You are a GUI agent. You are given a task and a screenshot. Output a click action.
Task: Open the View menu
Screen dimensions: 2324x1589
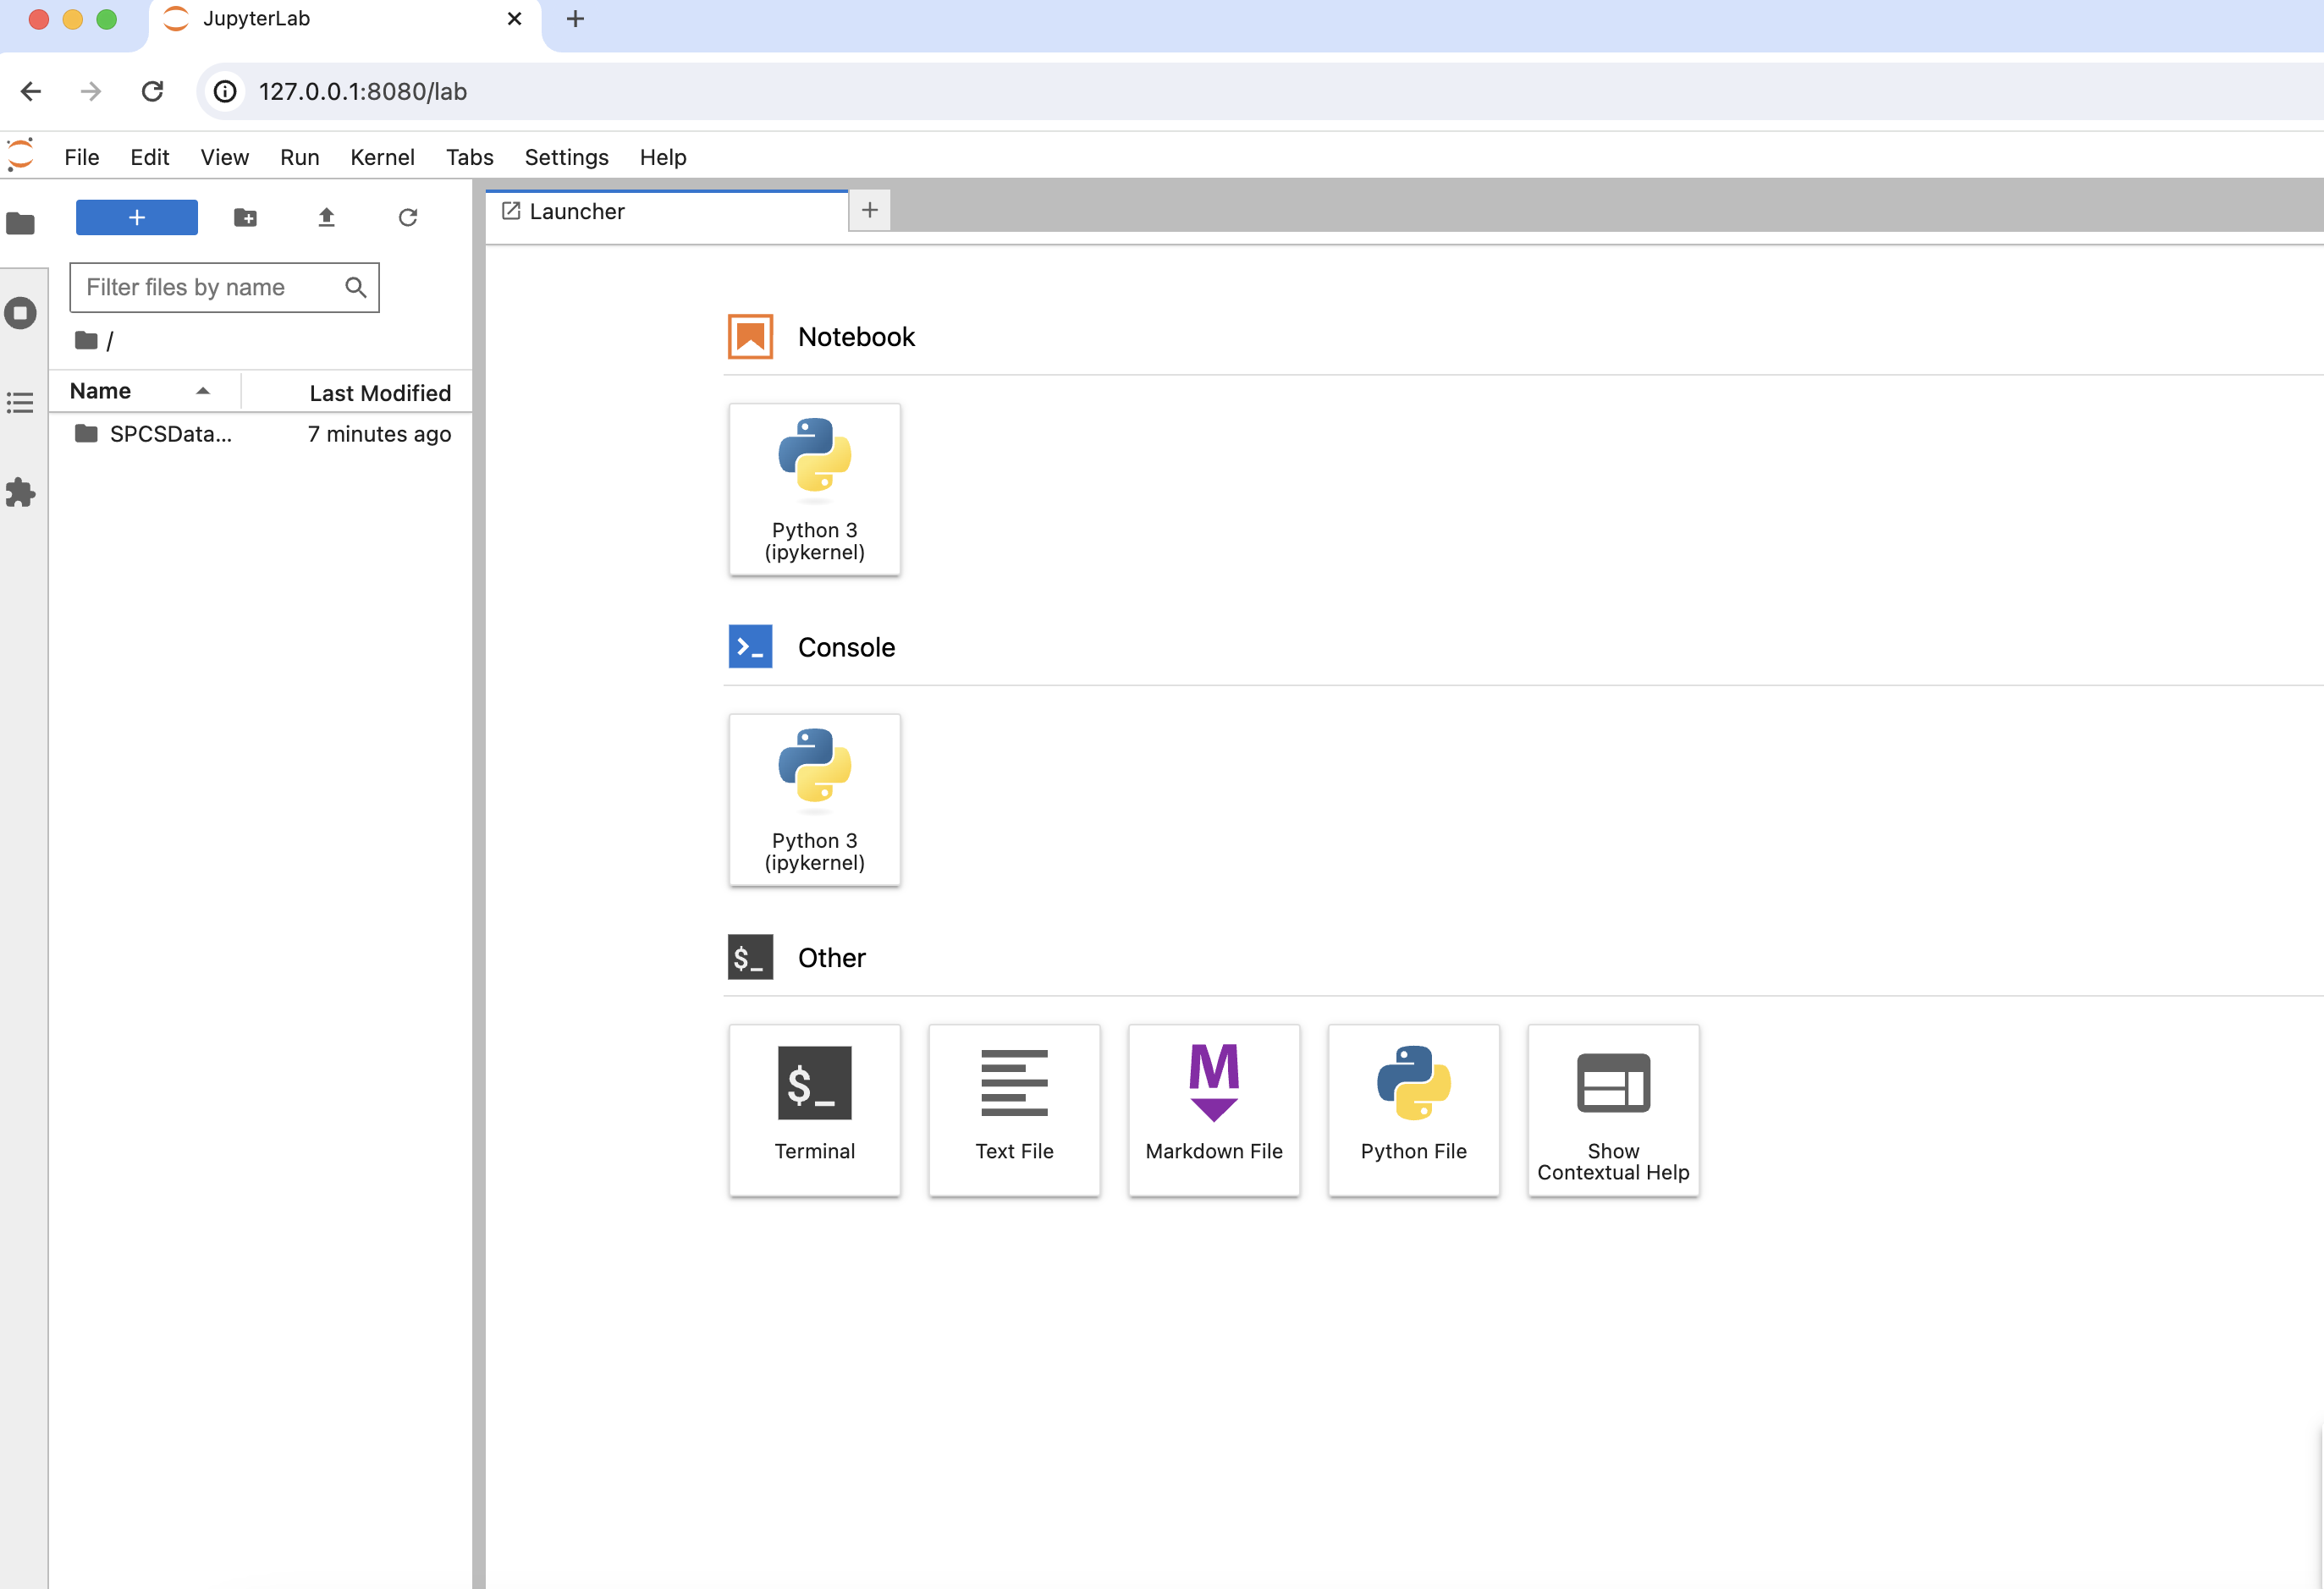click(x=224, y=157)
